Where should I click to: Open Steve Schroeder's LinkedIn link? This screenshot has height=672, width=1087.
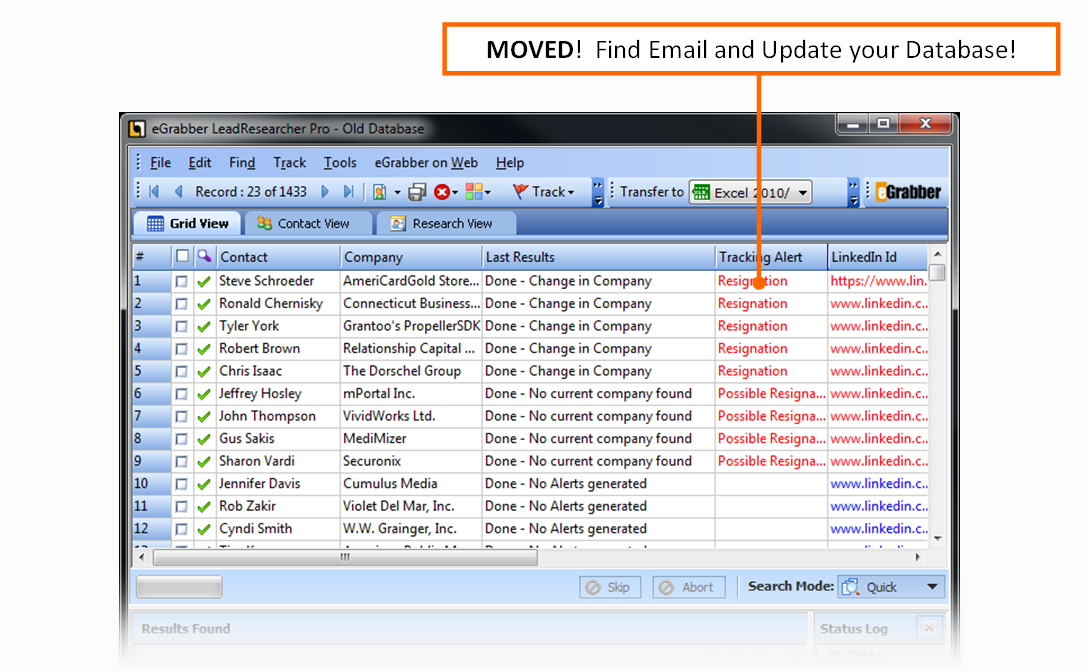(878, 281)
